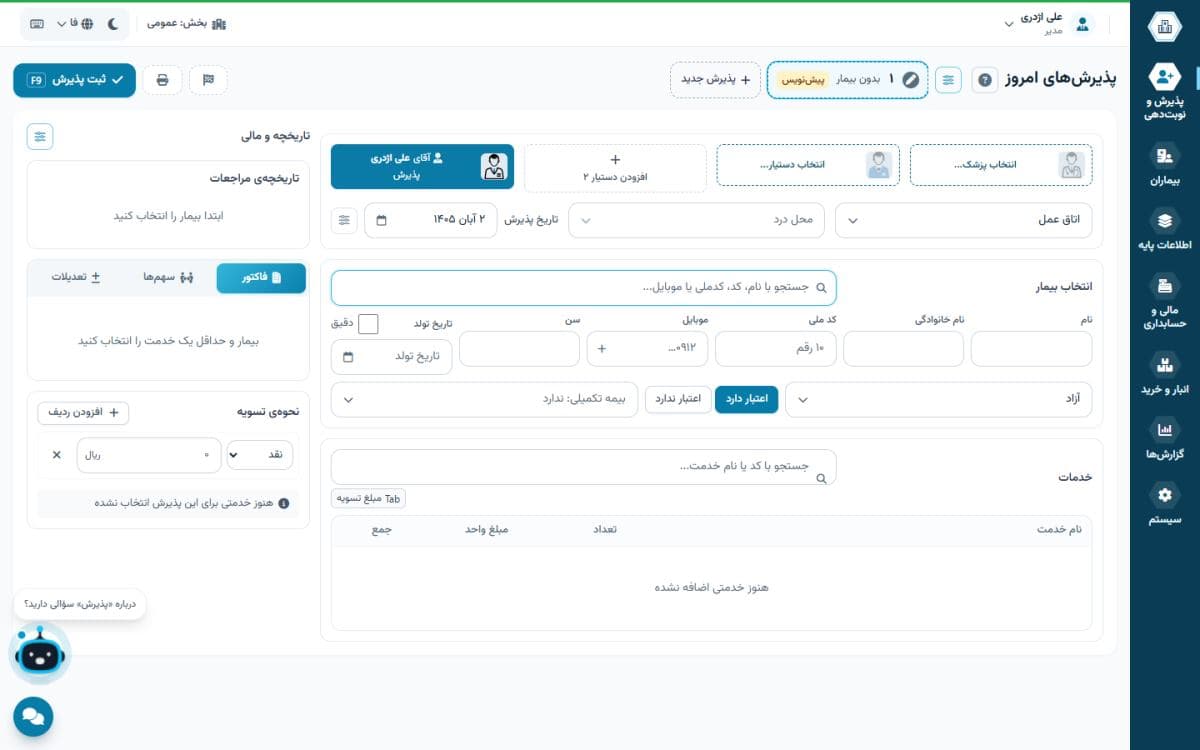This screenshot has height=750, width=1200.
Task: Click the افزودن ردیف button
Action: (x=83, y=413)
